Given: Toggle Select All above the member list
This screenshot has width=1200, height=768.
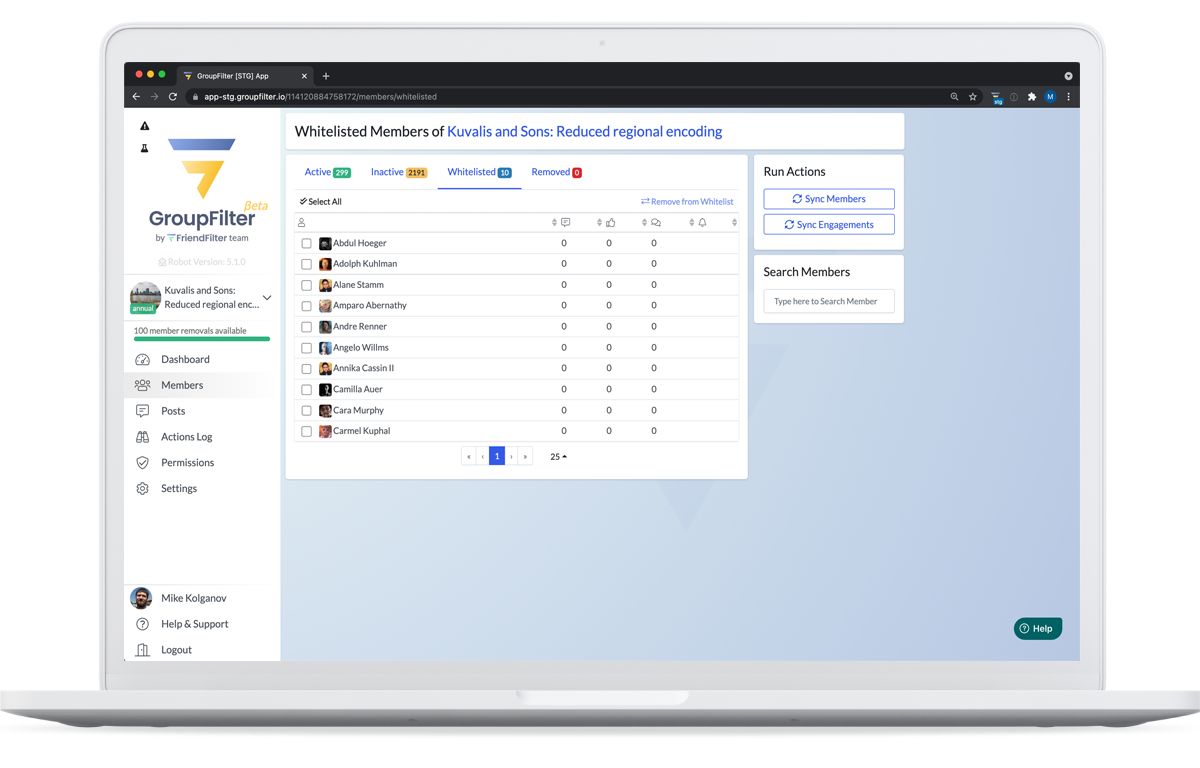Looking at the screenshot, I should (320, 201).
